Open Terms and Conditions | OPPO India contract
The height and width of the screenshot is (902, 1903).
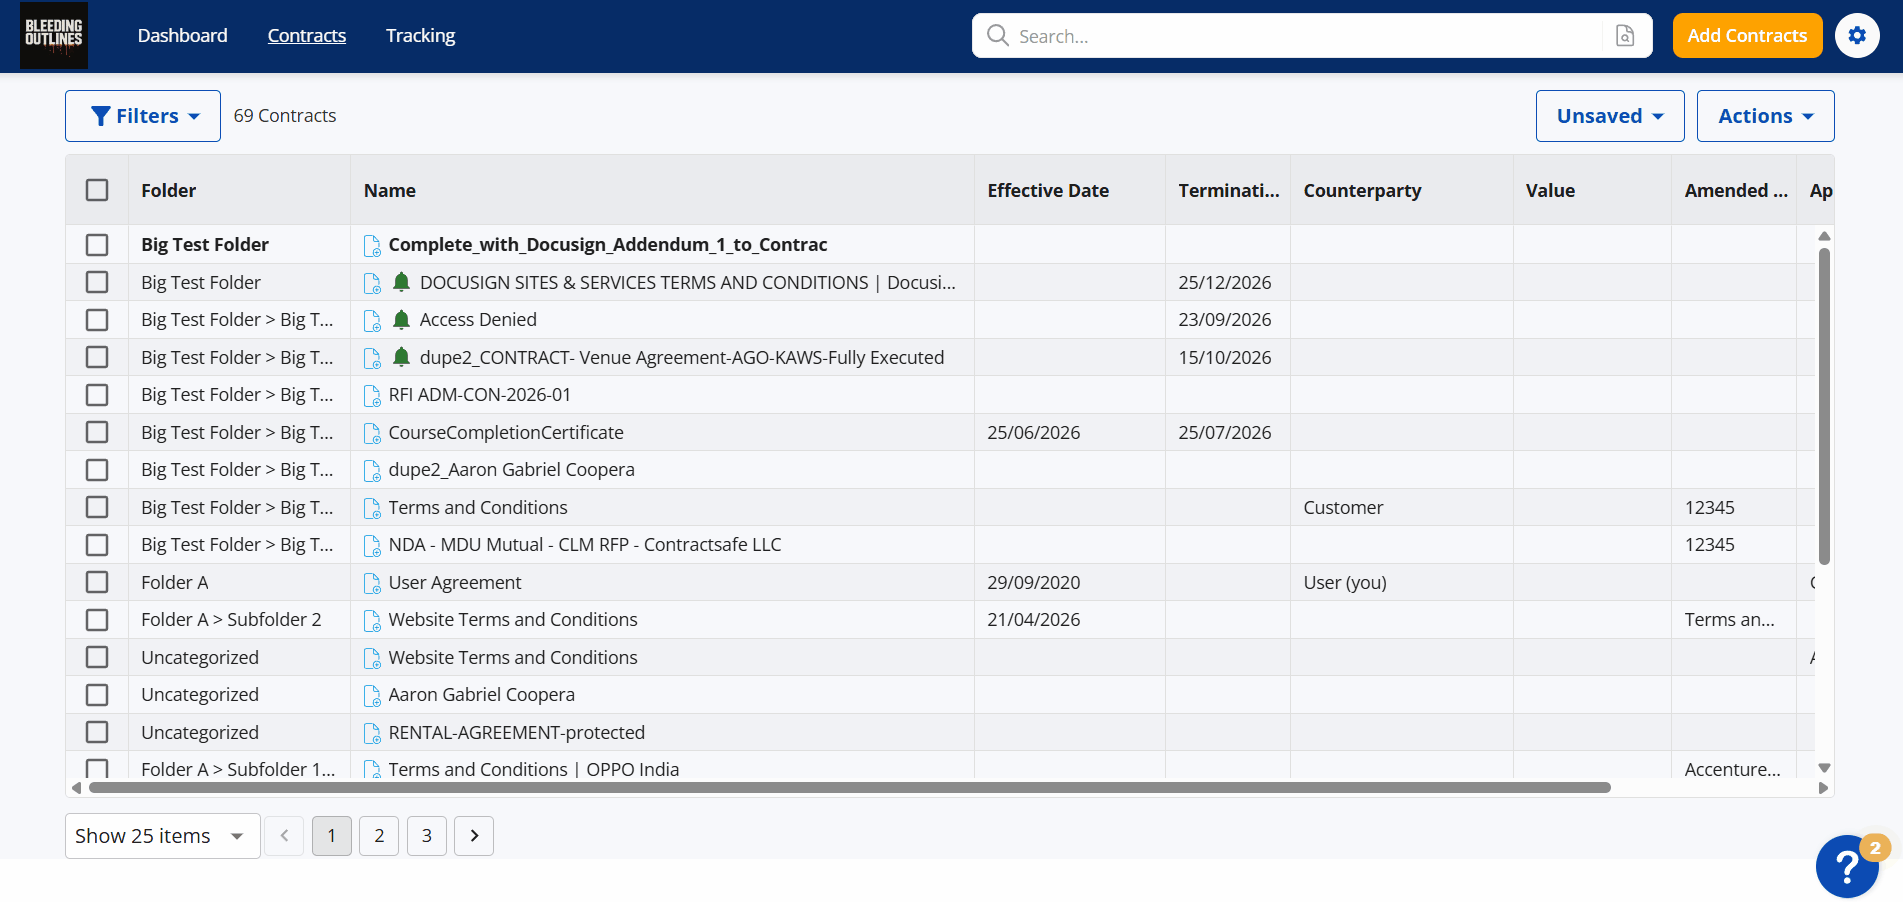[x=534, y=769]
